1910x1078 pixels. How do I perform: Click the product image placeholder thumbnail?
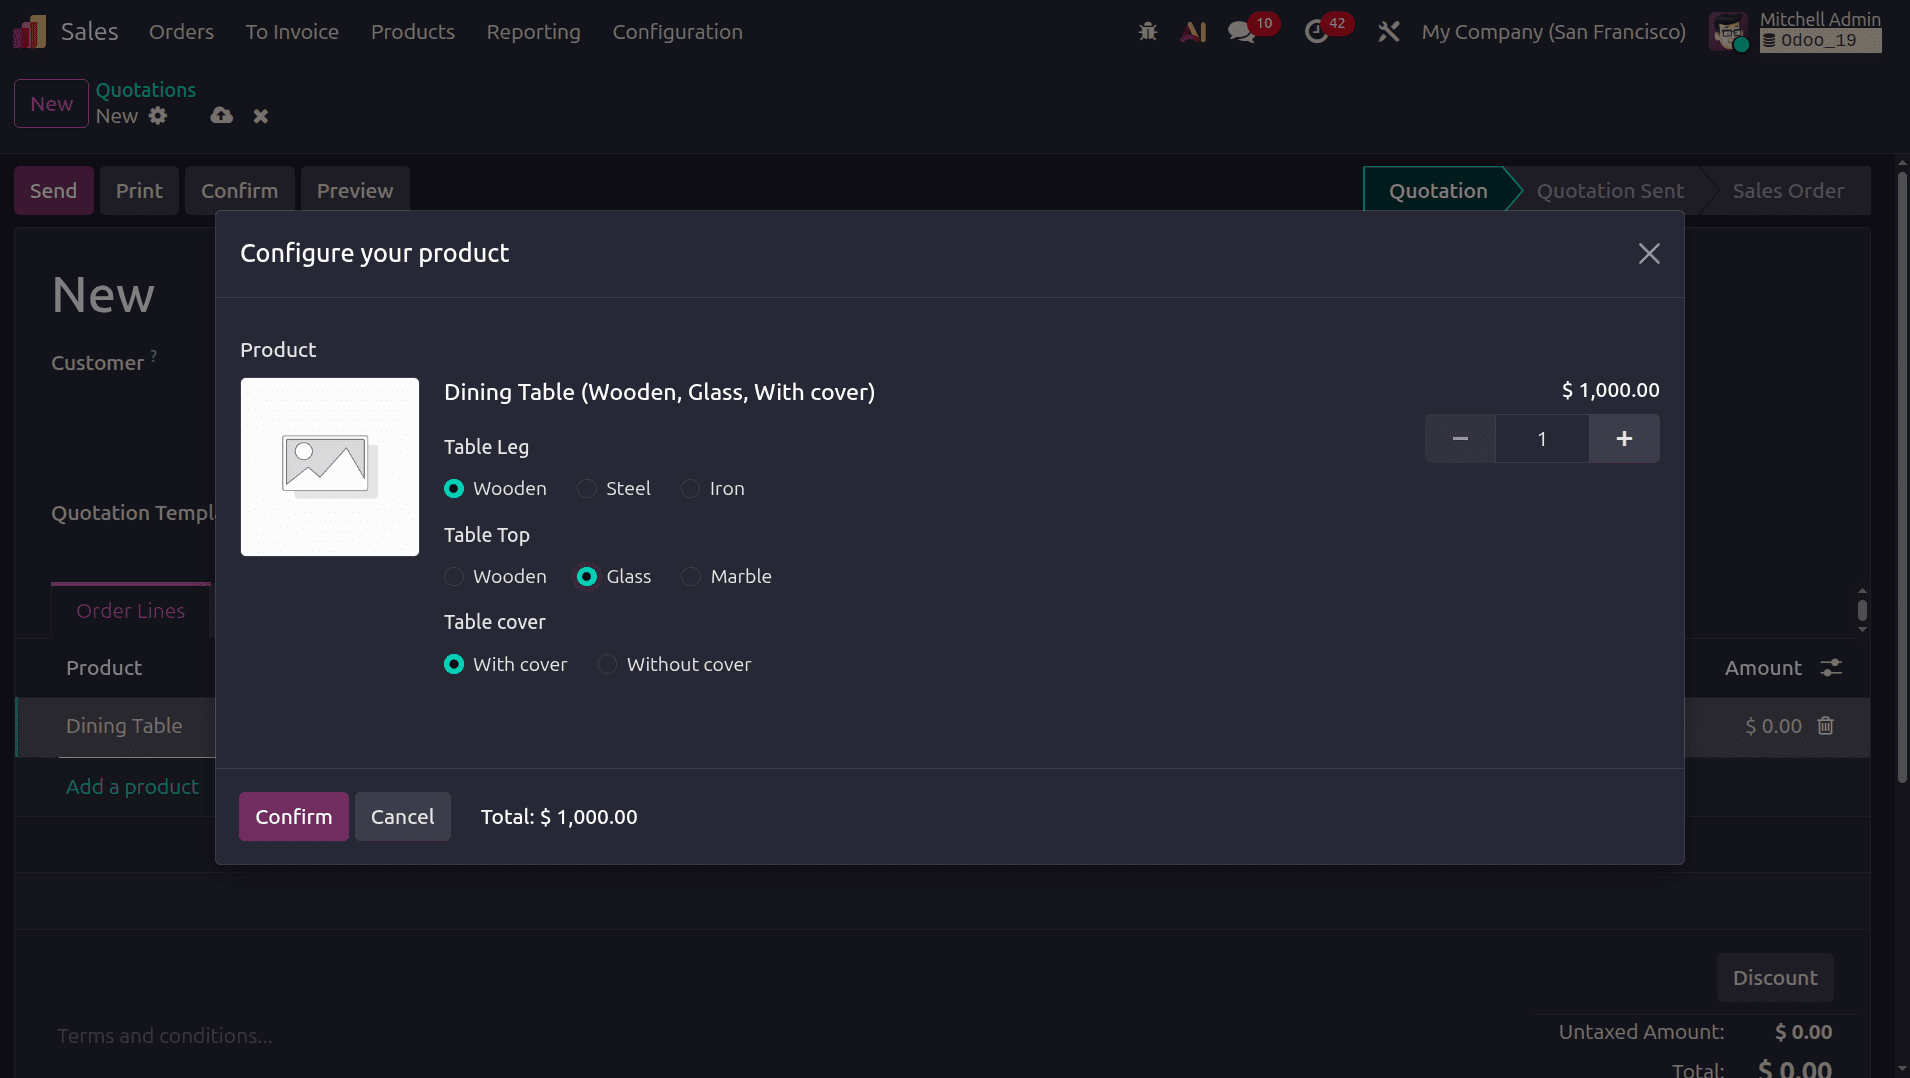coord(330,467)
